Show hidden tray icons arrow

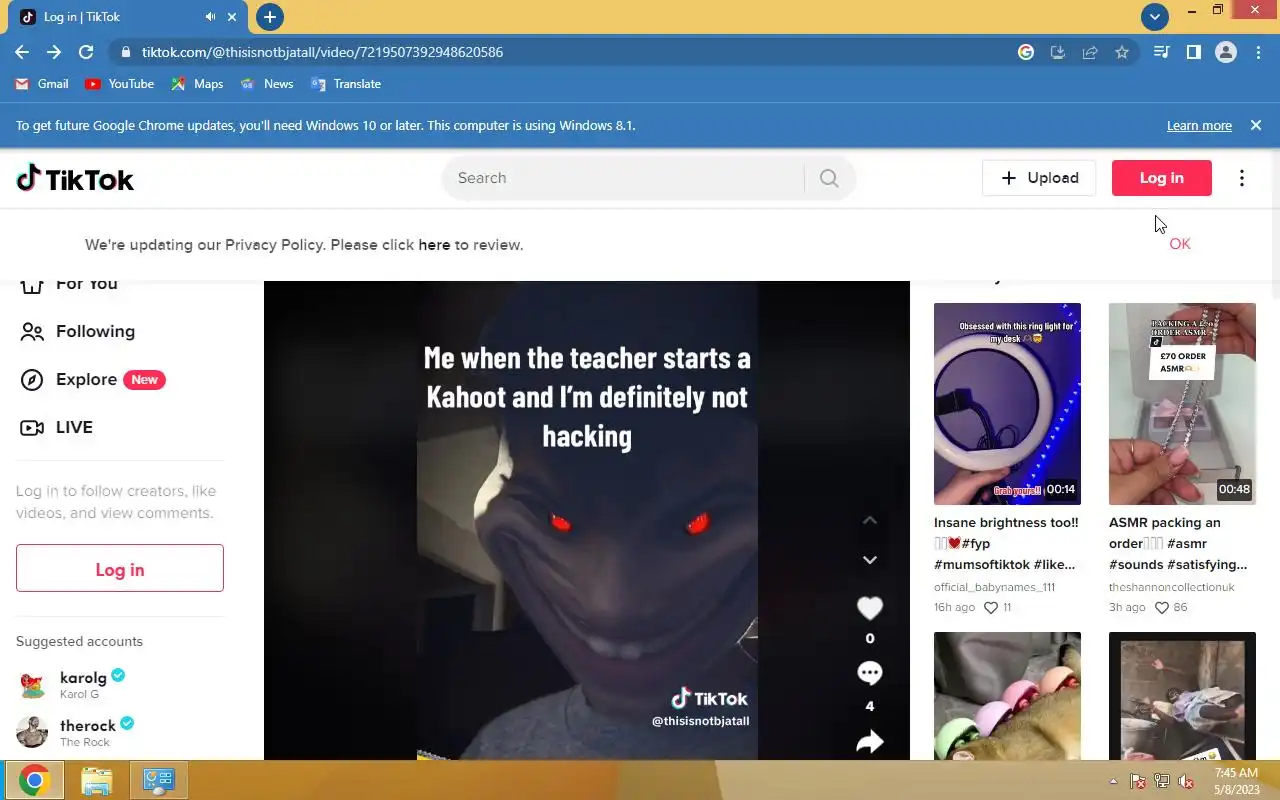pyautogui.click(x=1113, y=781)
